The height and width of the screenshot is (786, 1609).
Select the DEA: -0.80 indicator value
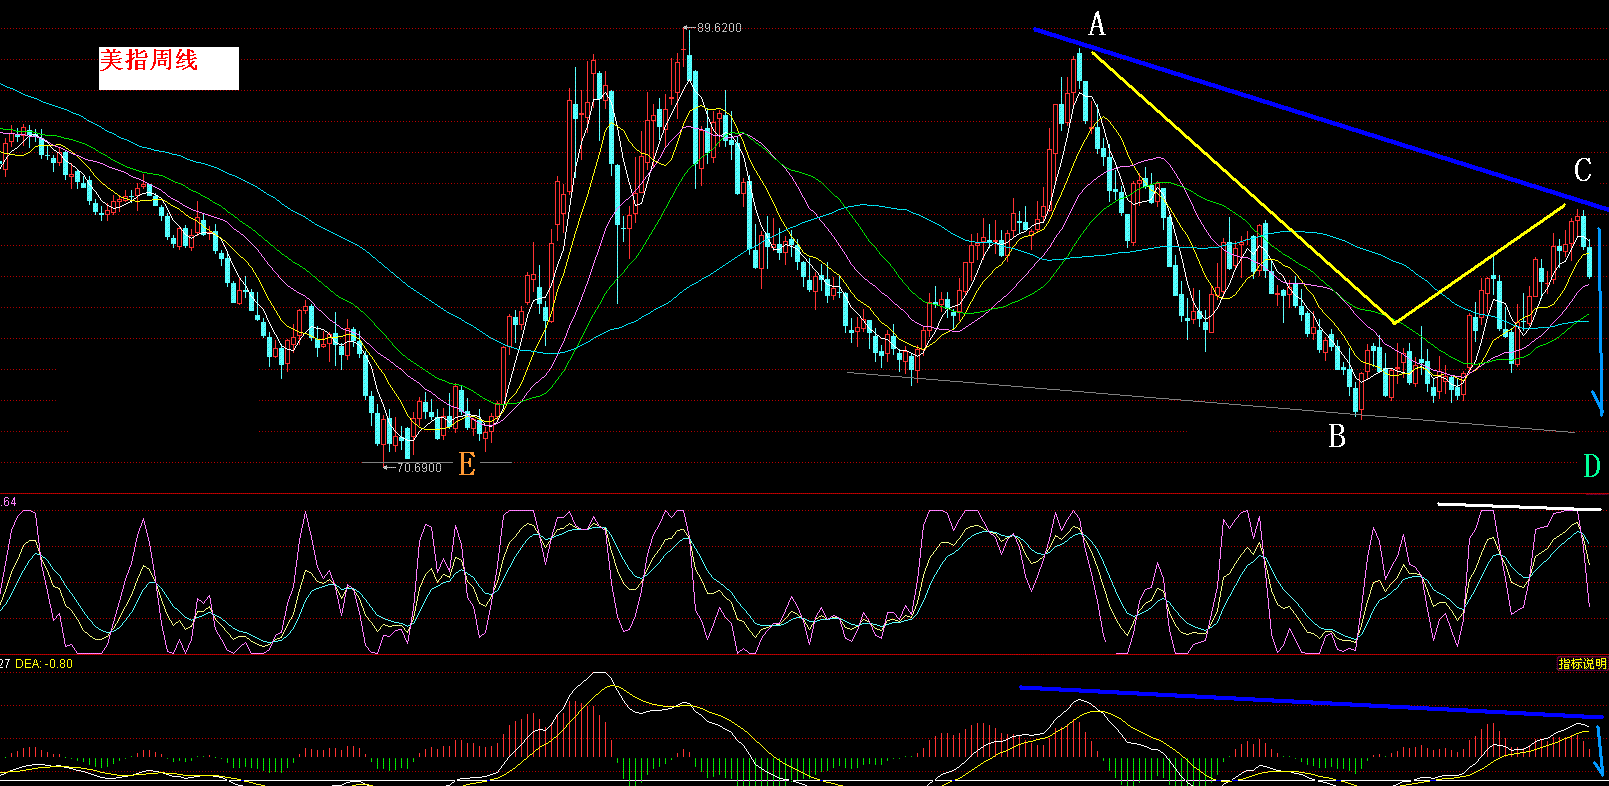click(x=44, y=664)
